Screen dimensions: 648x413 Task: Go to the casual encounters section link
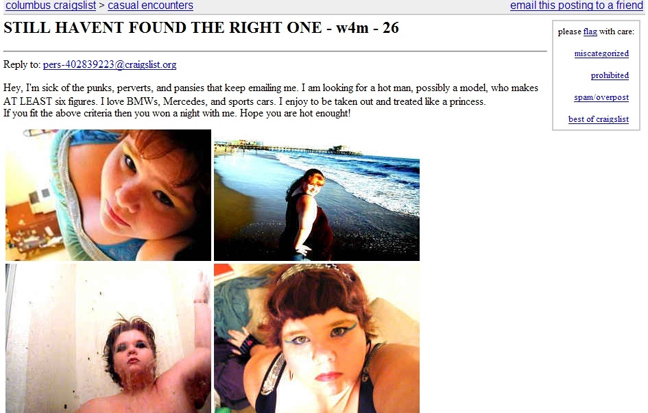(150, 6)
